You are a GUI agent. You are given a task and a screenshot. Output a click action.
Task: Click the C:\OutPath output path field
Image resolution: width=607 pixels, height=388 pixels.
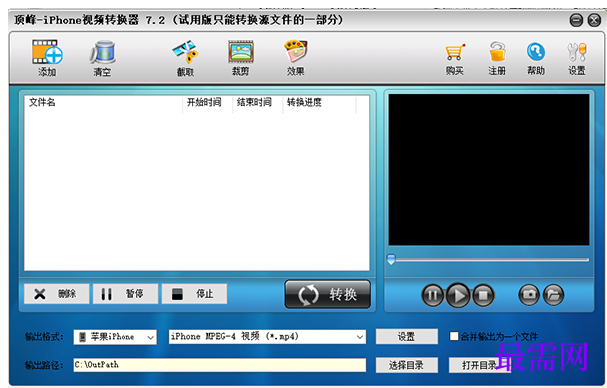(x=219, y=365)
